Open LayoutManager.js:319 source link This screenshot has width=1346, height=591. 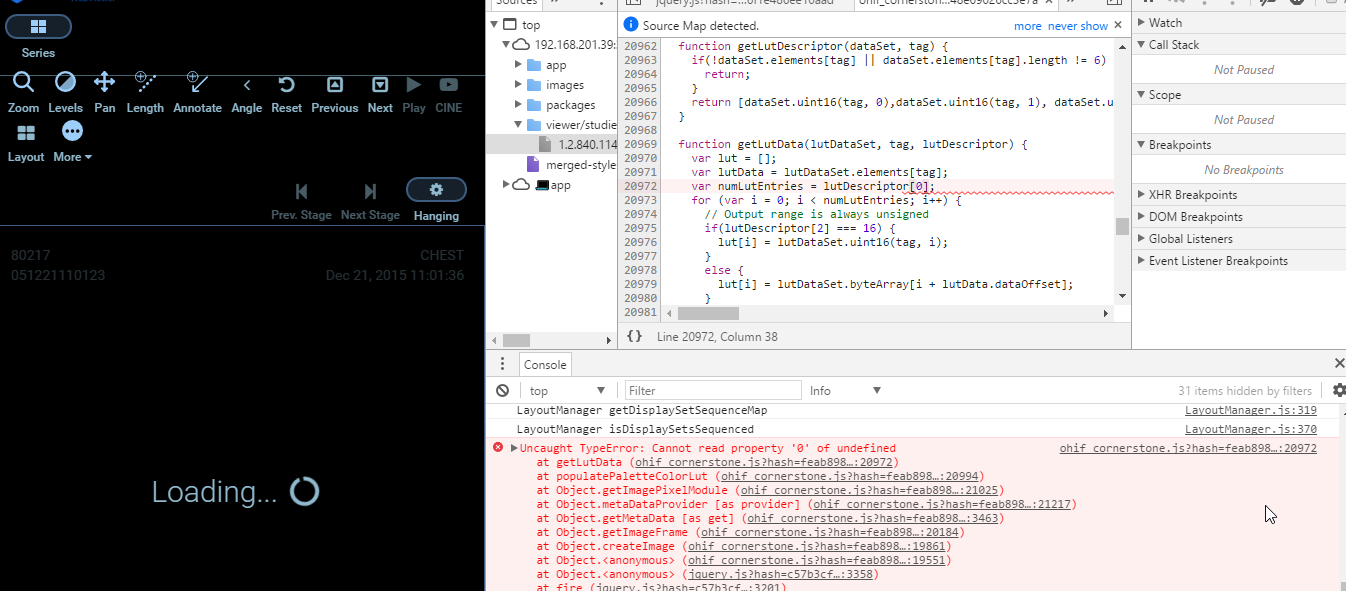tap(1250, 410)
